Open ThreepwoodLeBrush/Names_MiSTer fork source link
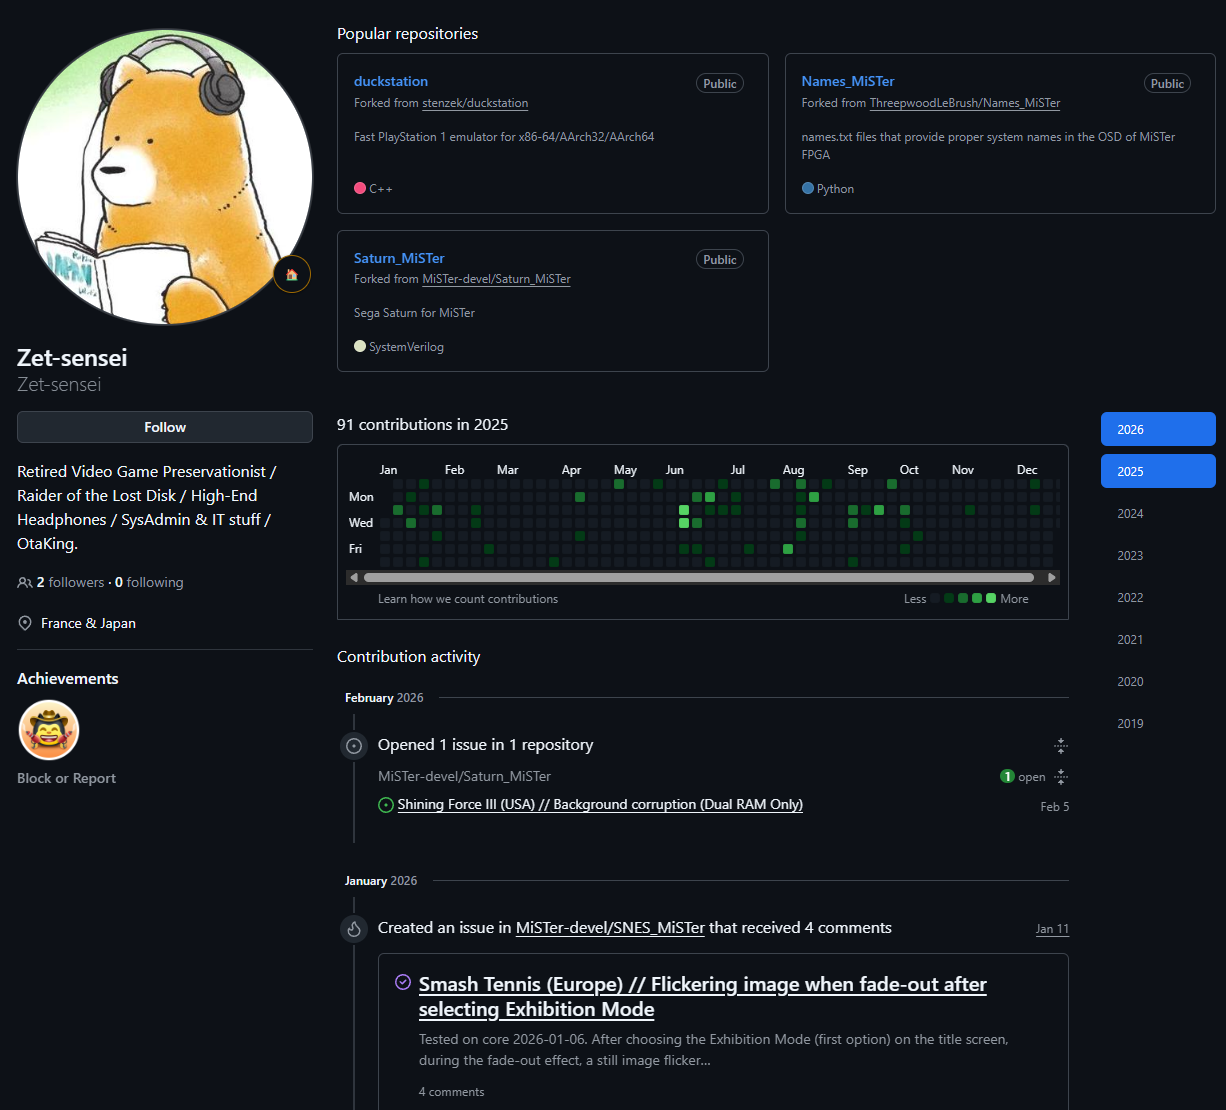Viewport: 1226px width, 1110px height. click(x=965, y=103)
